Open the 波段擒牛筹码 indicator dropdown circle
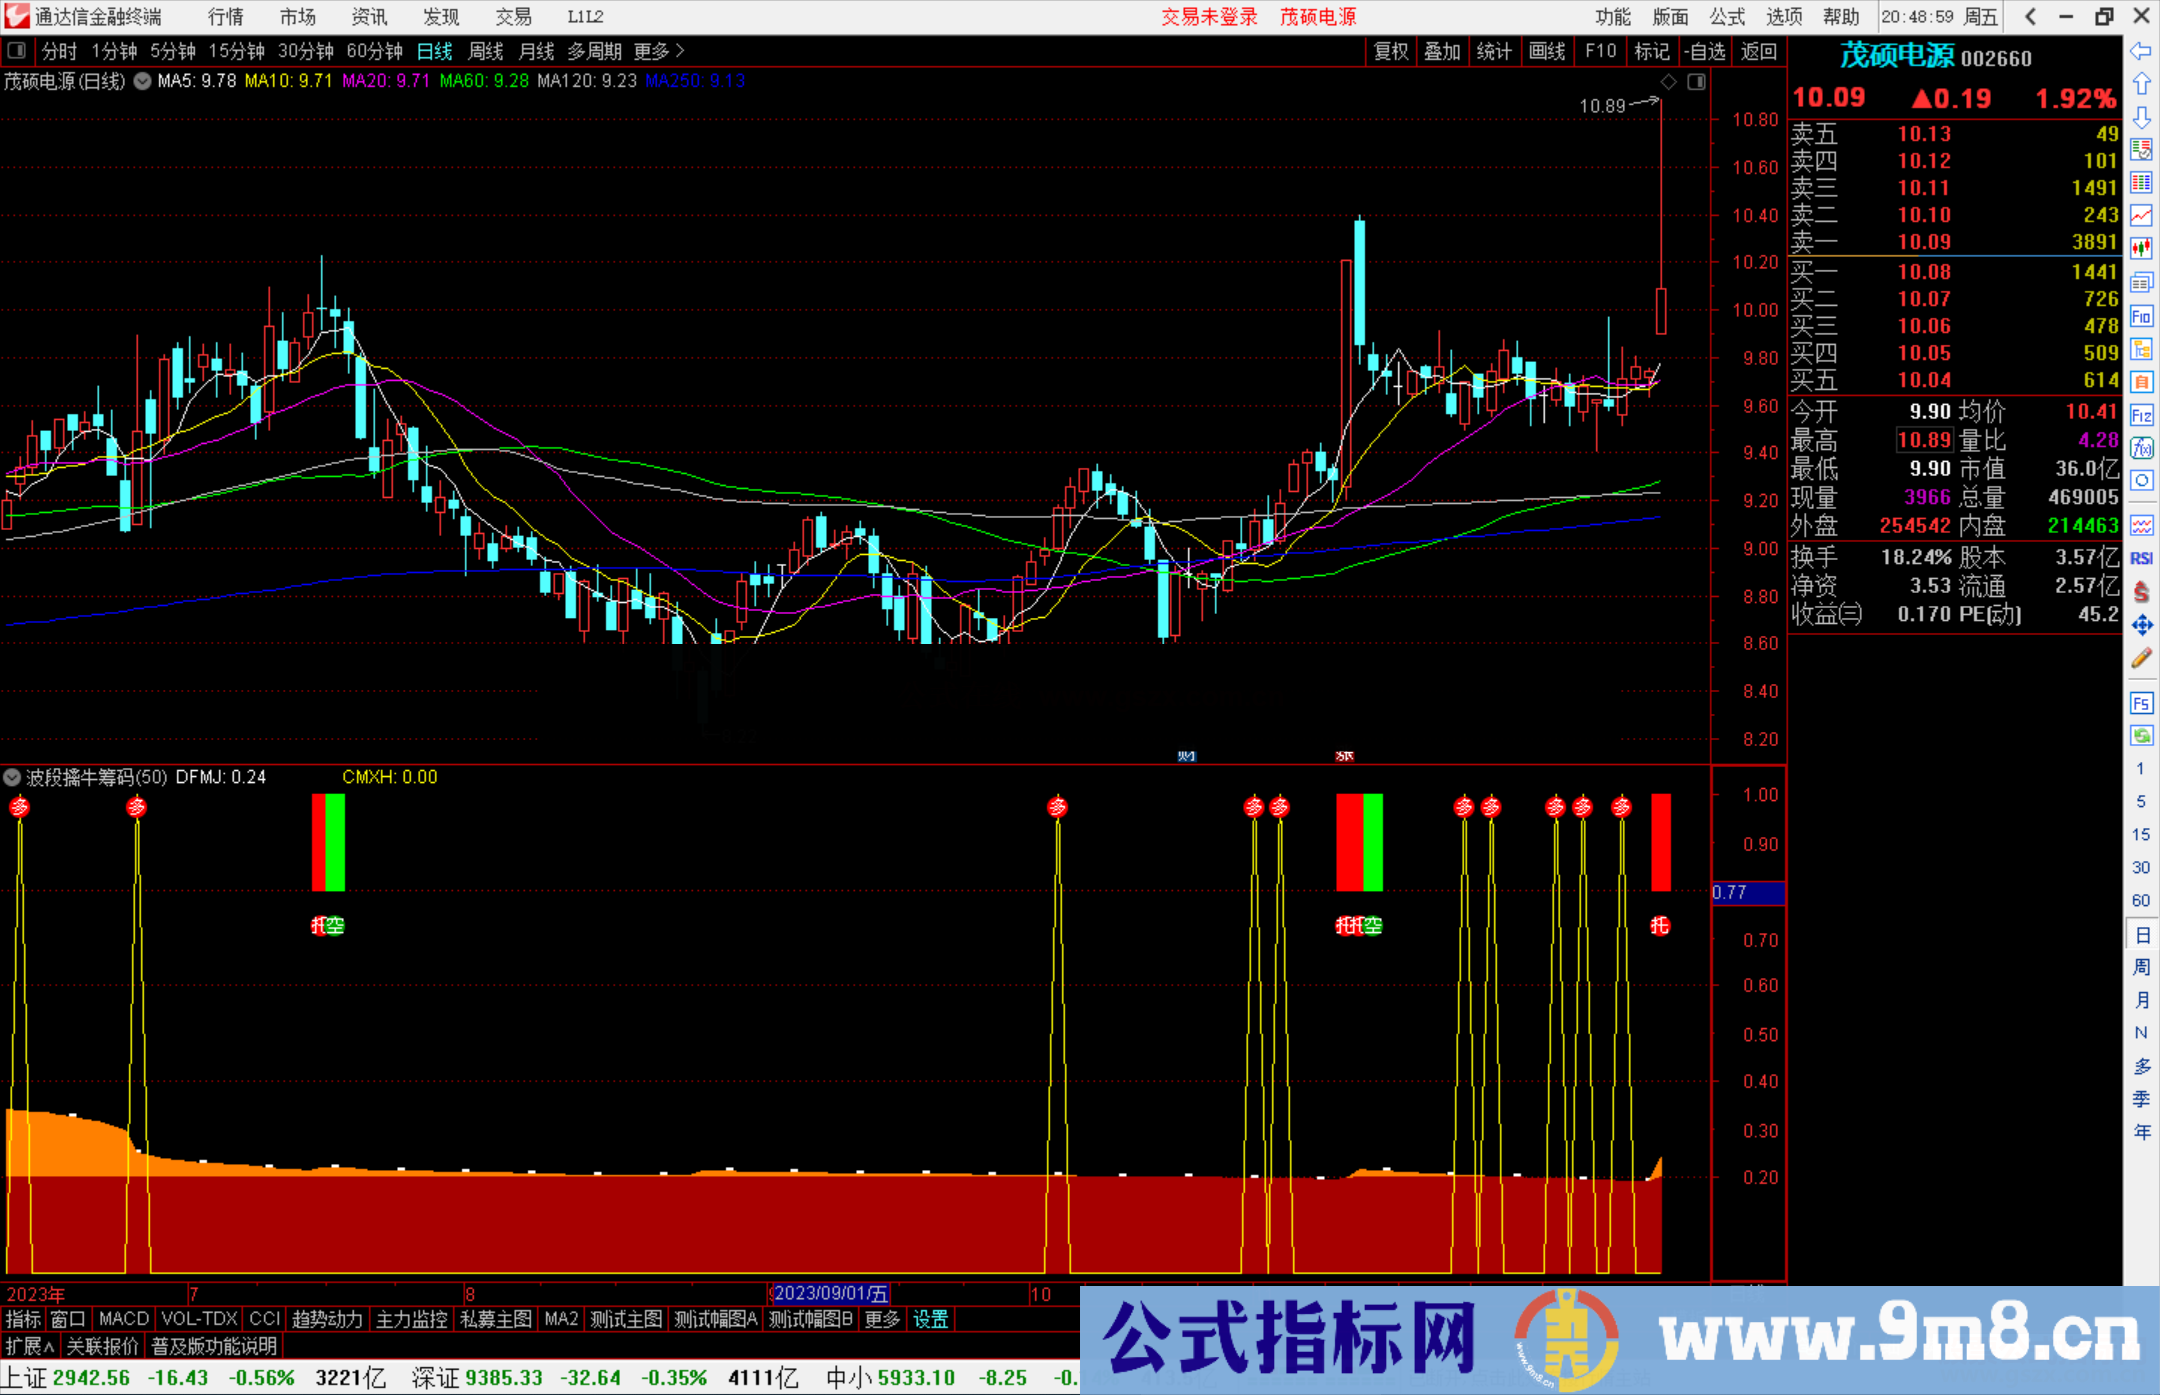Viewport: 2160px width, 1395px height. 12,777
